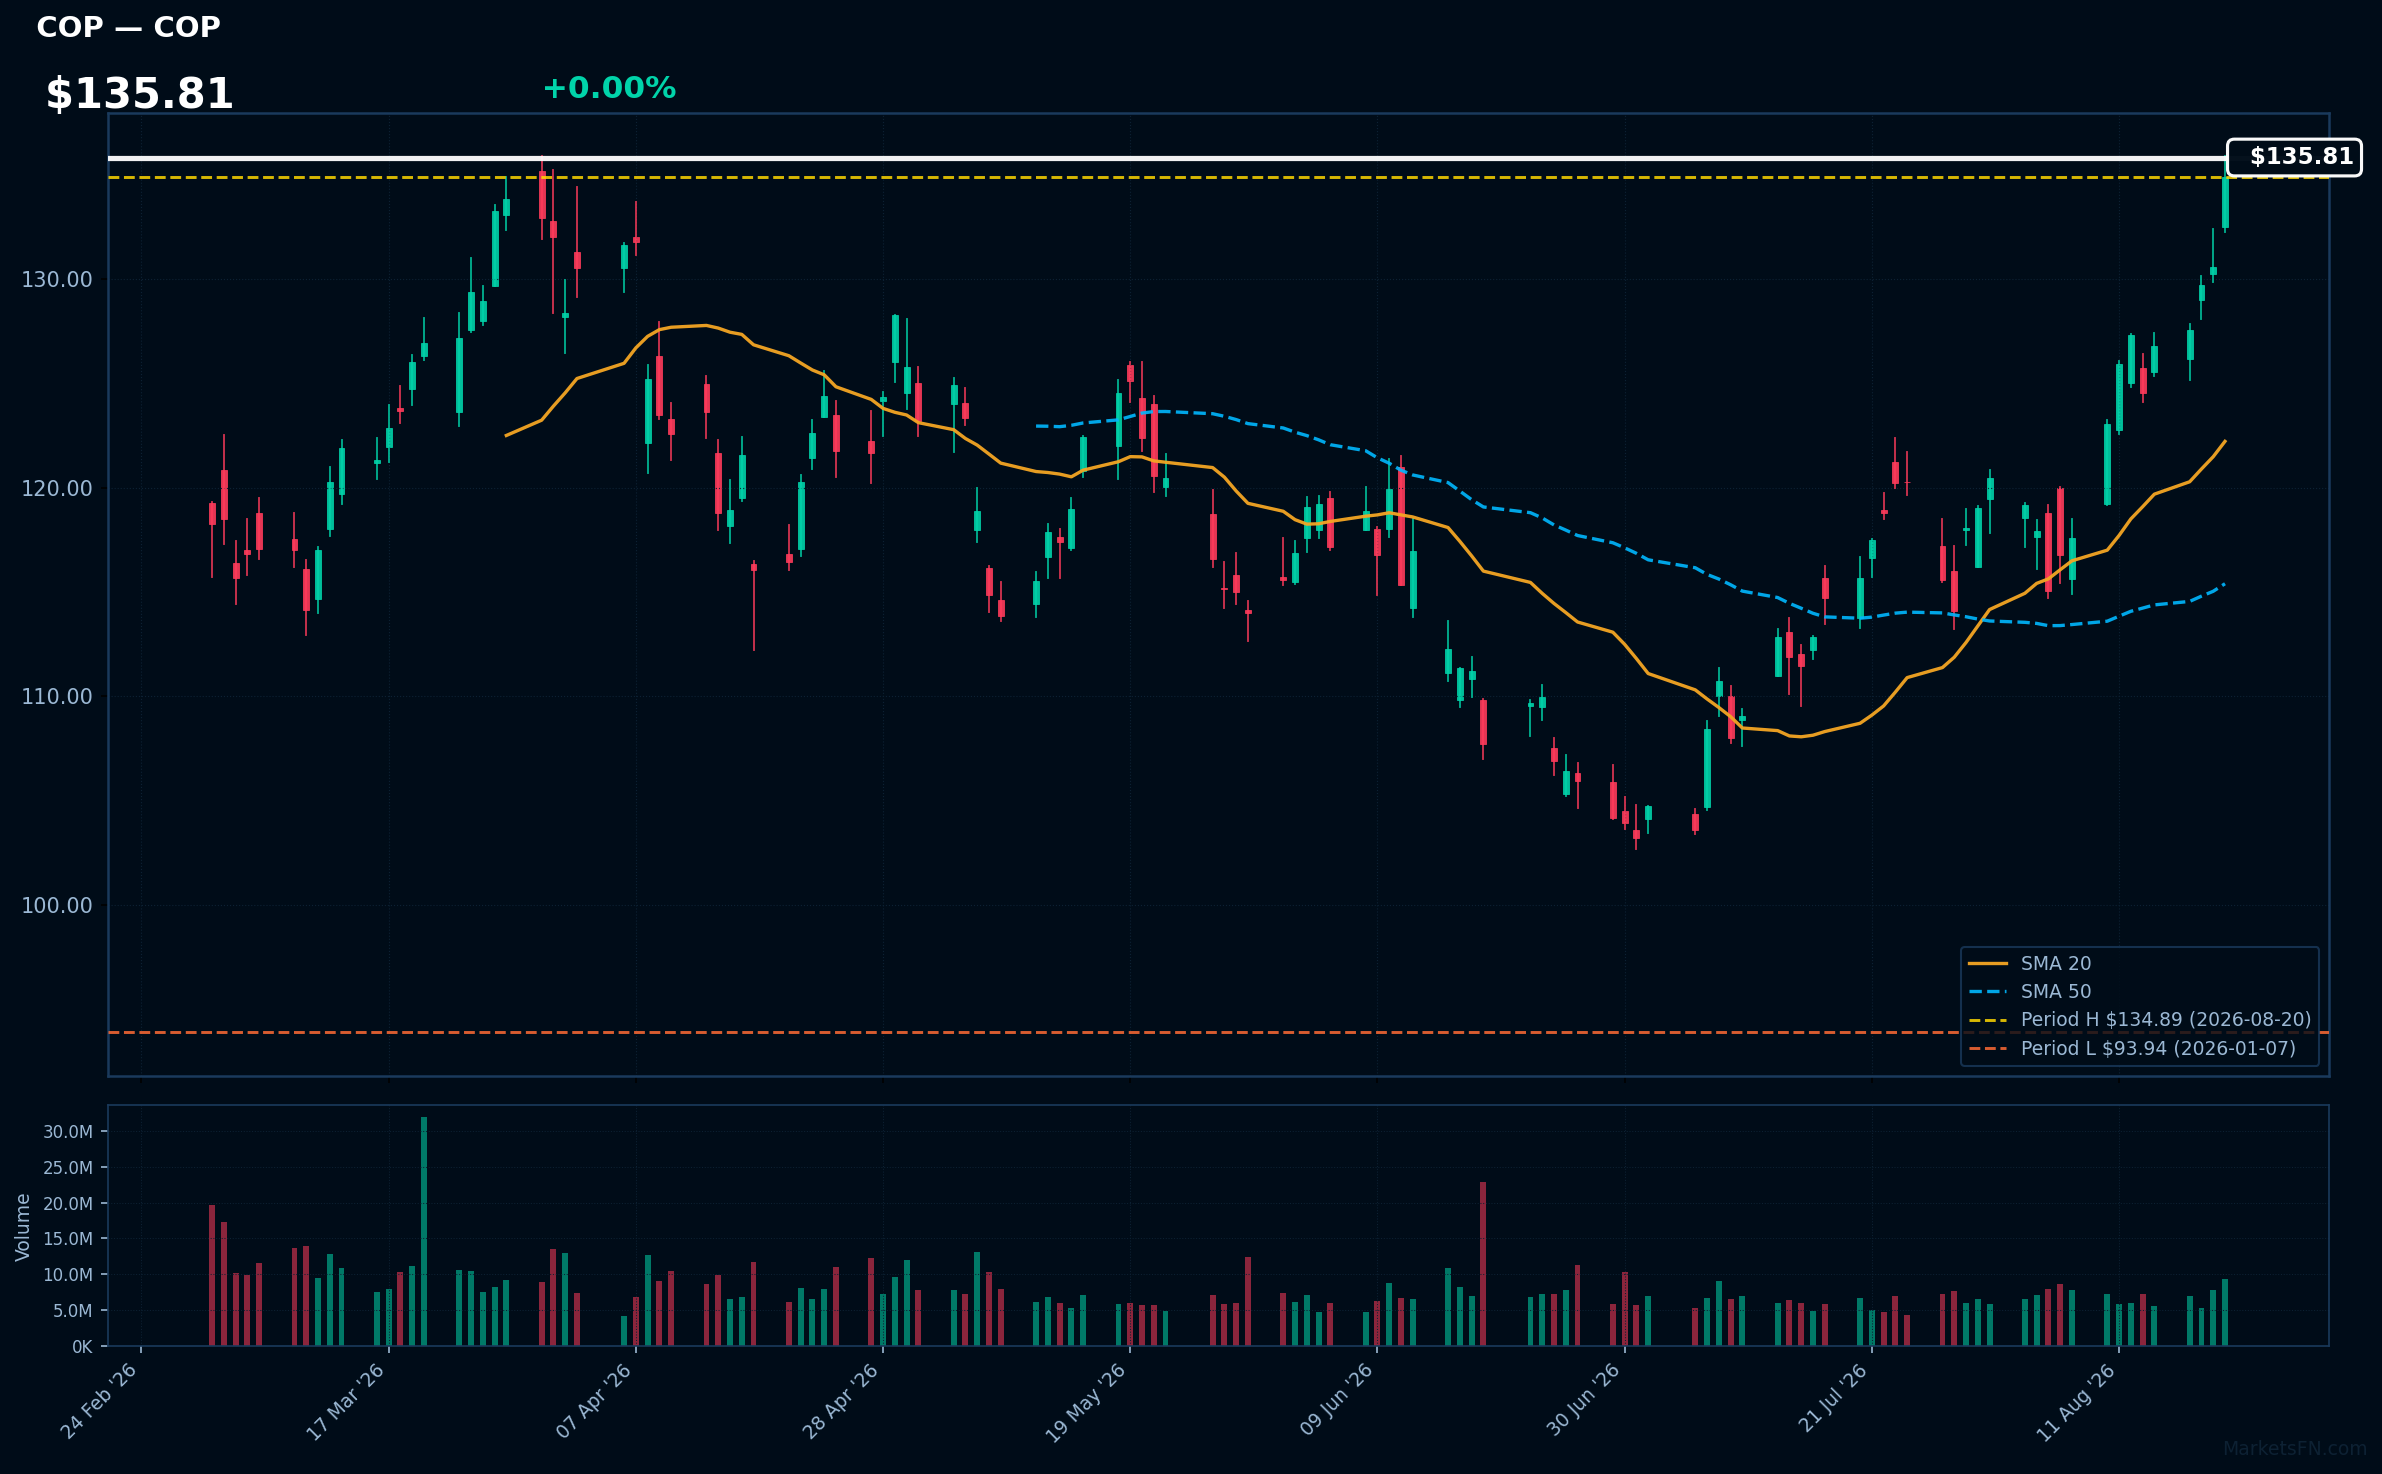Click the tall red volume bar above 20.0M in mid-June
This screenshot has height=1474, width=2382.
(1483, 1264)
